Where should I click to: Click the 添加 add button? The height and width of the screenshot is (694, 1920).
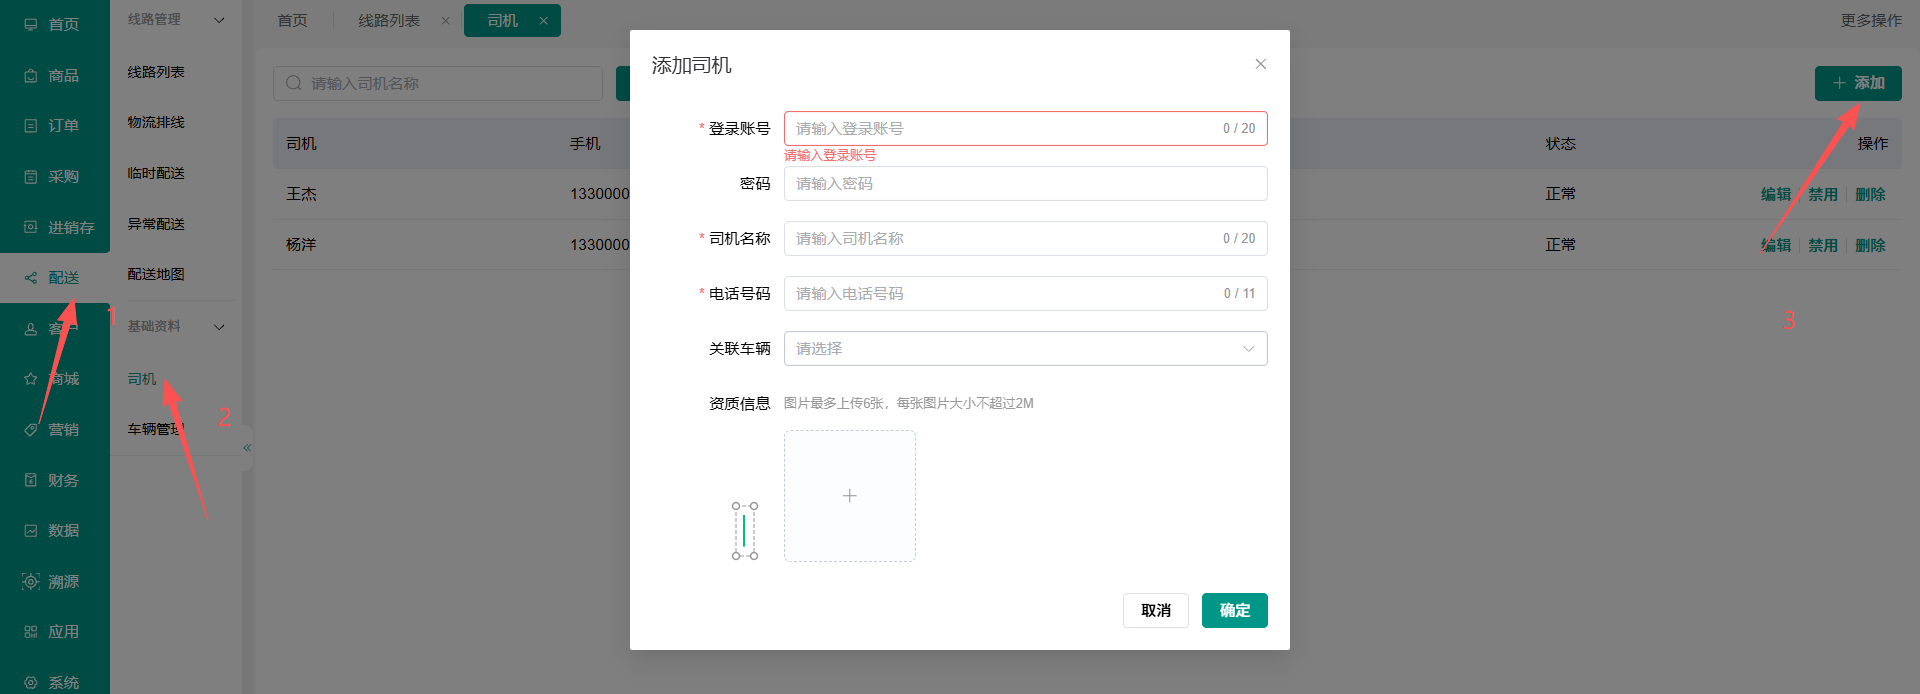click(1858, 83)
